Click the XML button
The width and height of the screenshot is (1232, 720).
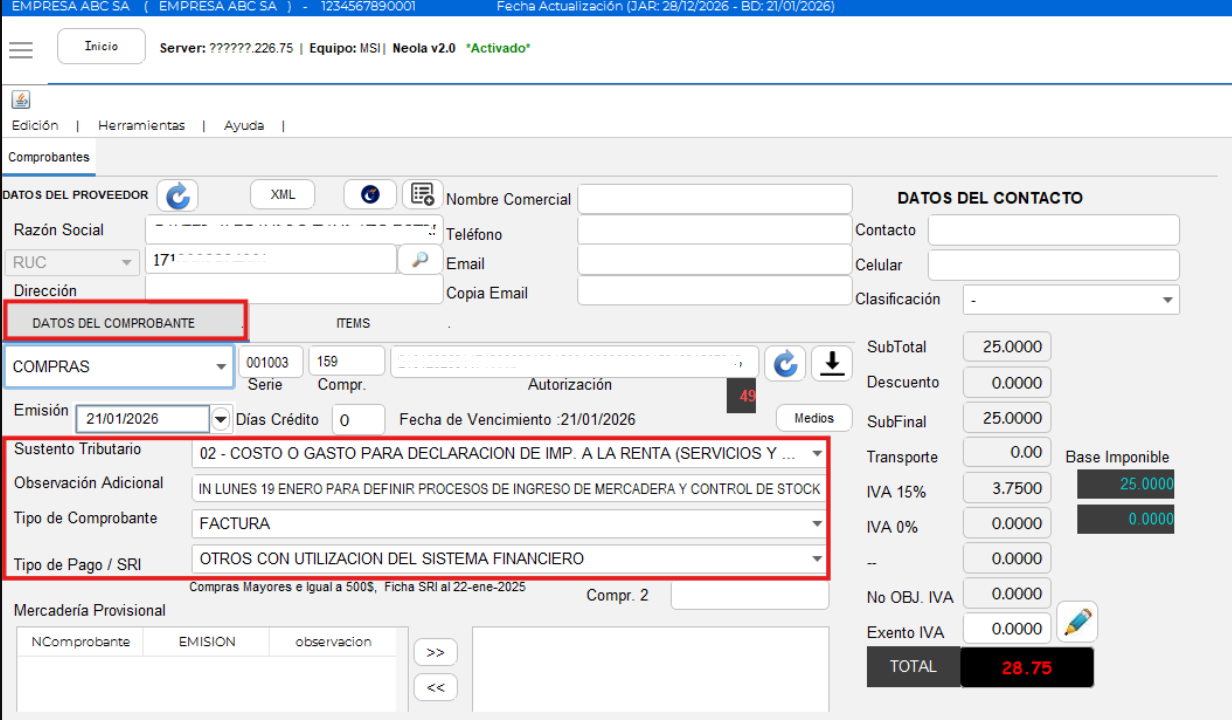coord(283,195)
